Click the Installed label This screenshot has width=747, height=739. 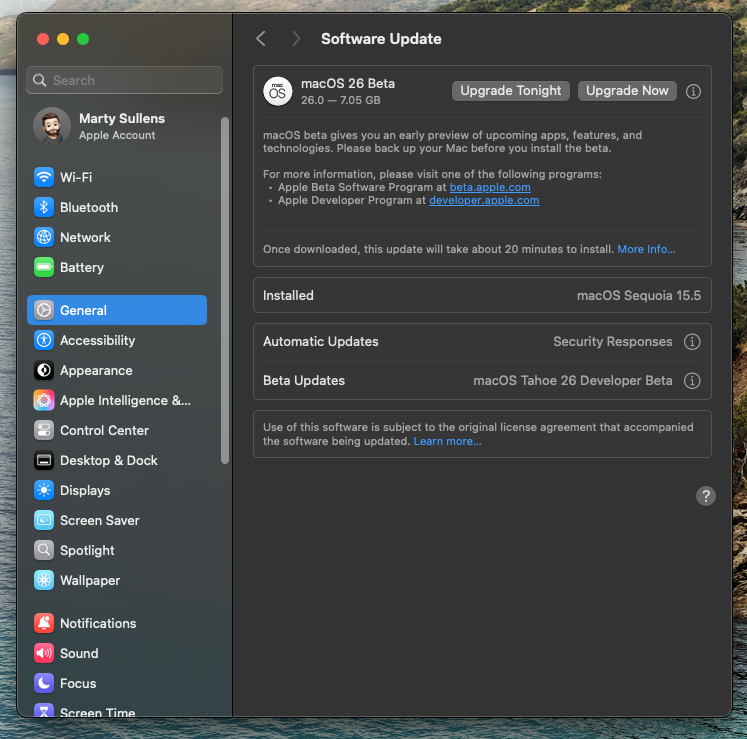click(x=288, y=295)
